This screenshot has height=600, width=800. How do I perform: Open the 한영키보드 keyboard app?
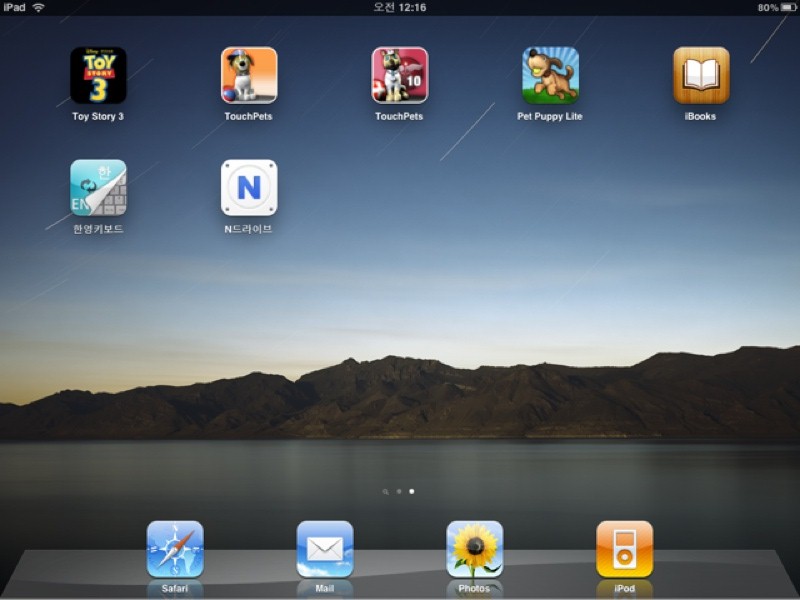point(98,188)
